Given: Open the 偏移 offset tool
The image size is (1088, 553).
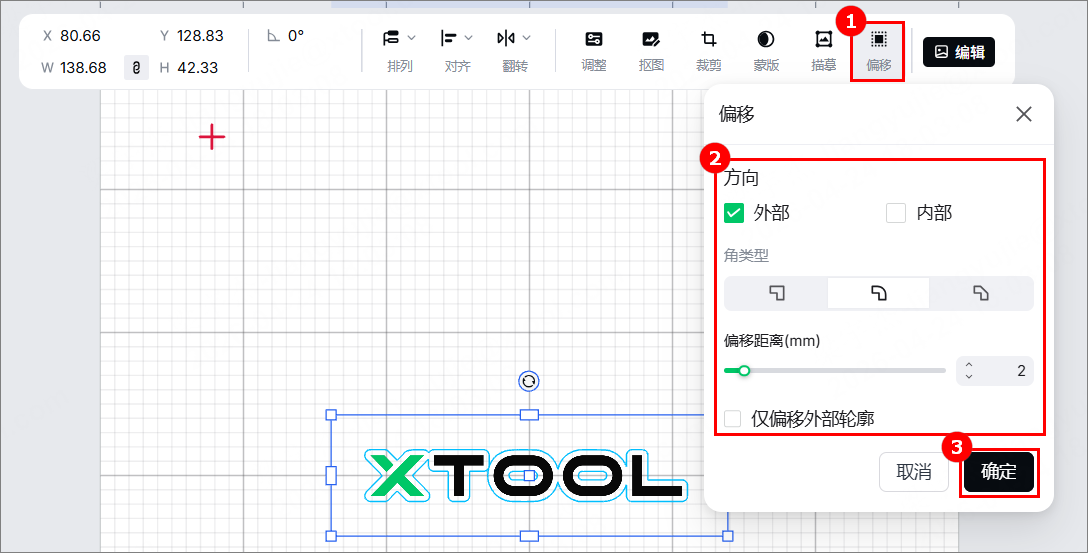Looking at the screenshot, I should [x=878, y=51].
